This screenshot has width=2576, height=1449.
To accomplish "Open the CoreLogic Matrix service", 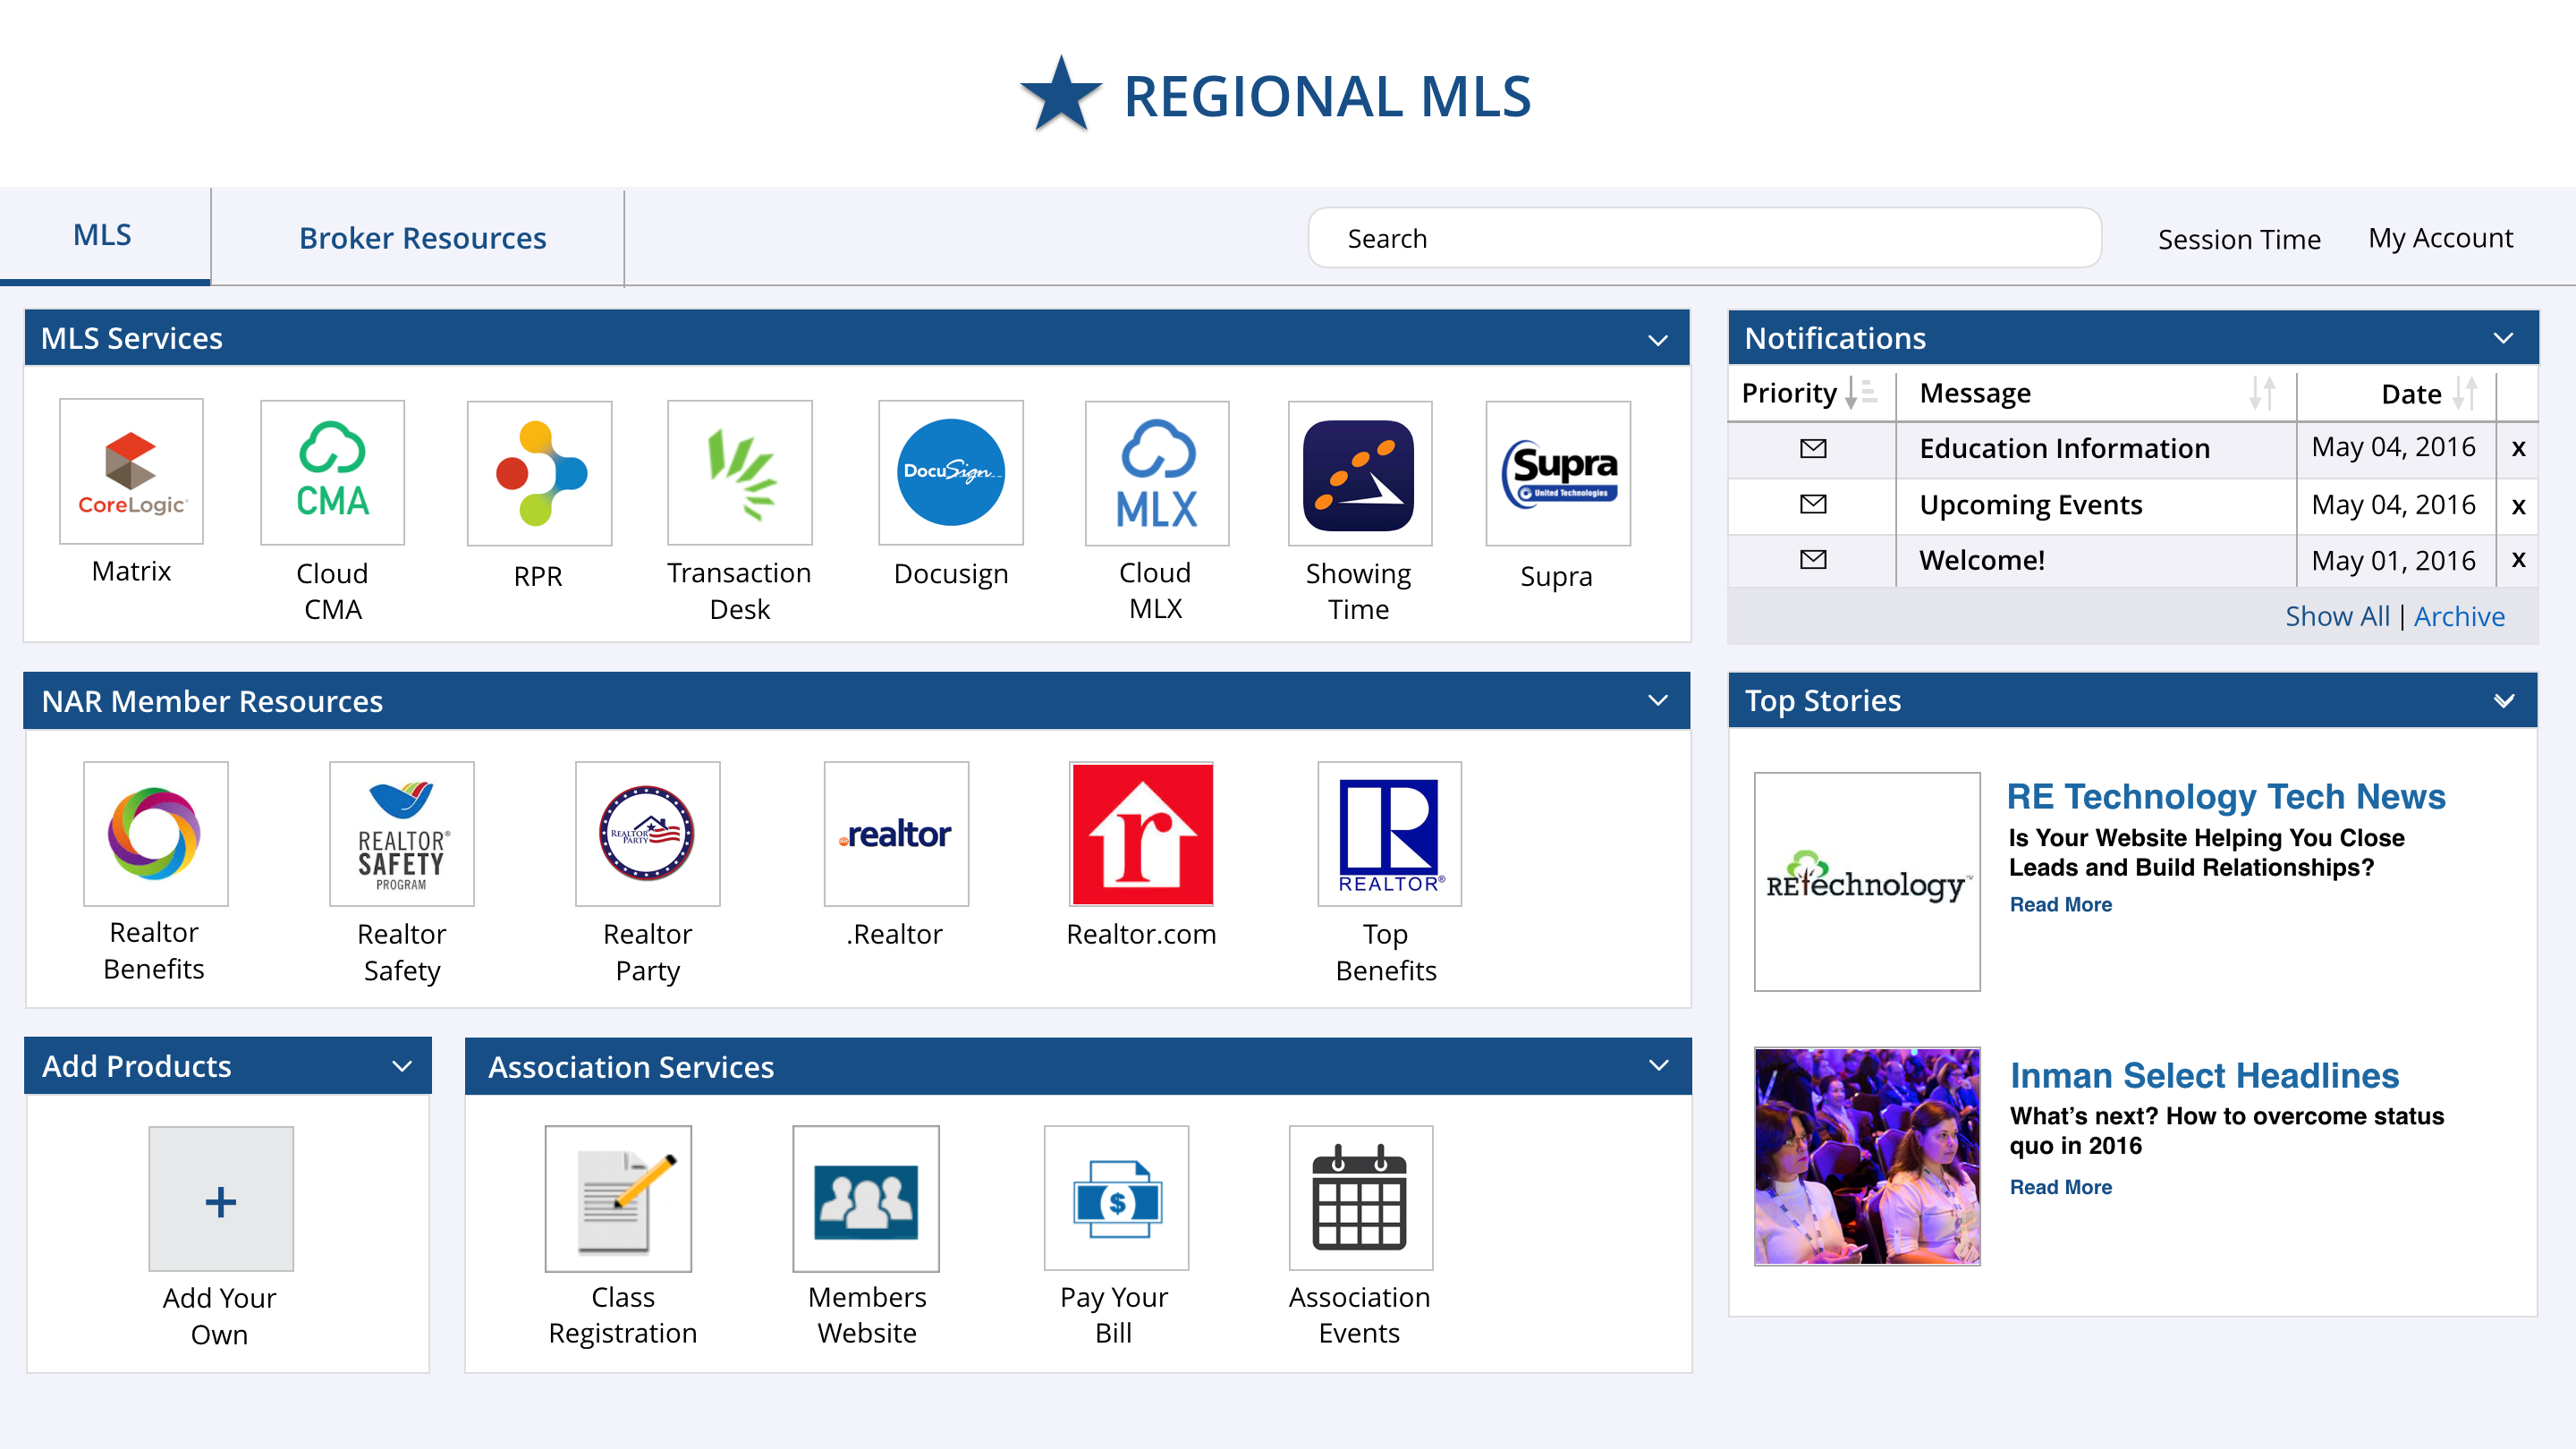I will coord(131,472).
